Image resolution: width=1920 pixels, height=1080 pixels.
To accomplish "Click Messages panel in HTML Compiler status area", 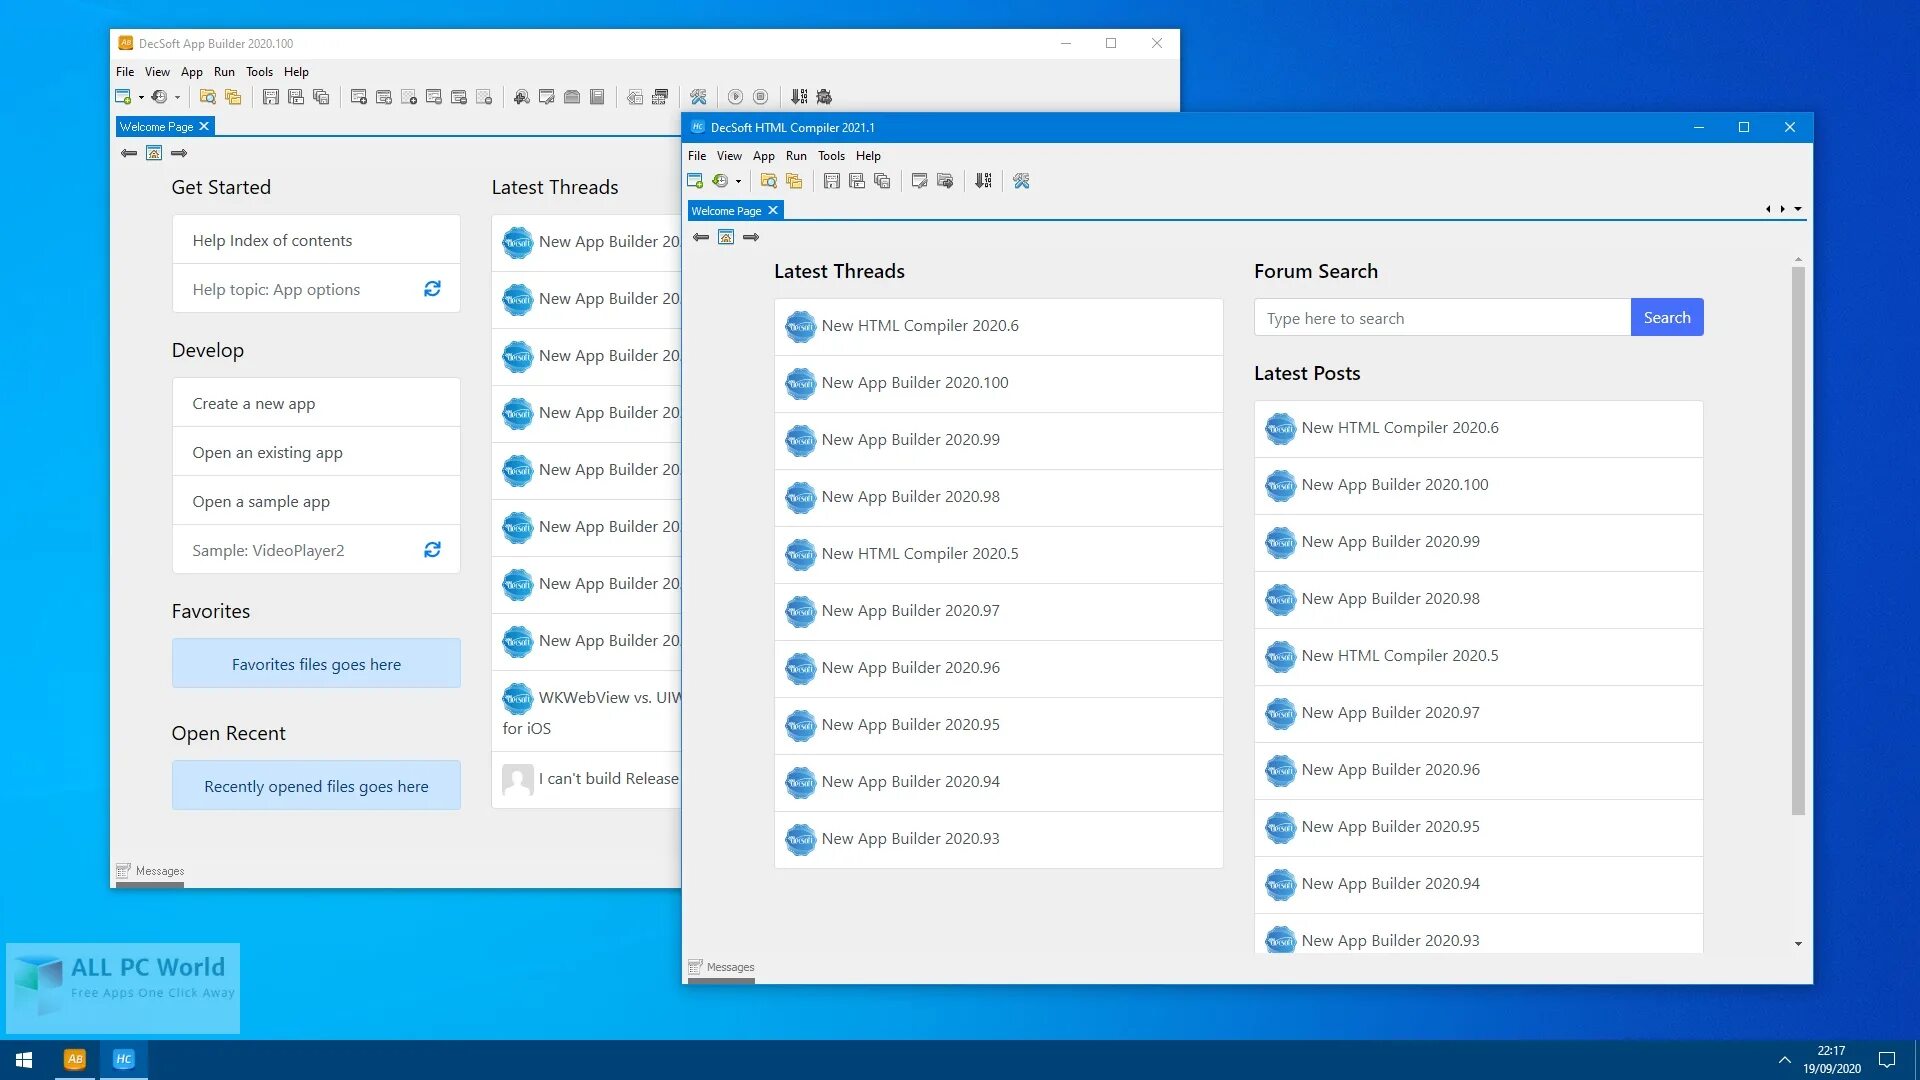I will coord(721,967).
